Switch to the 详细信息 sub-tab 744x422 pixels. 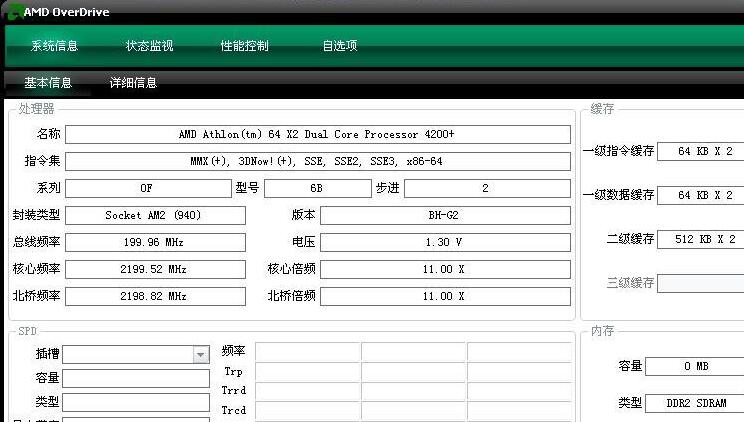pos(133,83)
